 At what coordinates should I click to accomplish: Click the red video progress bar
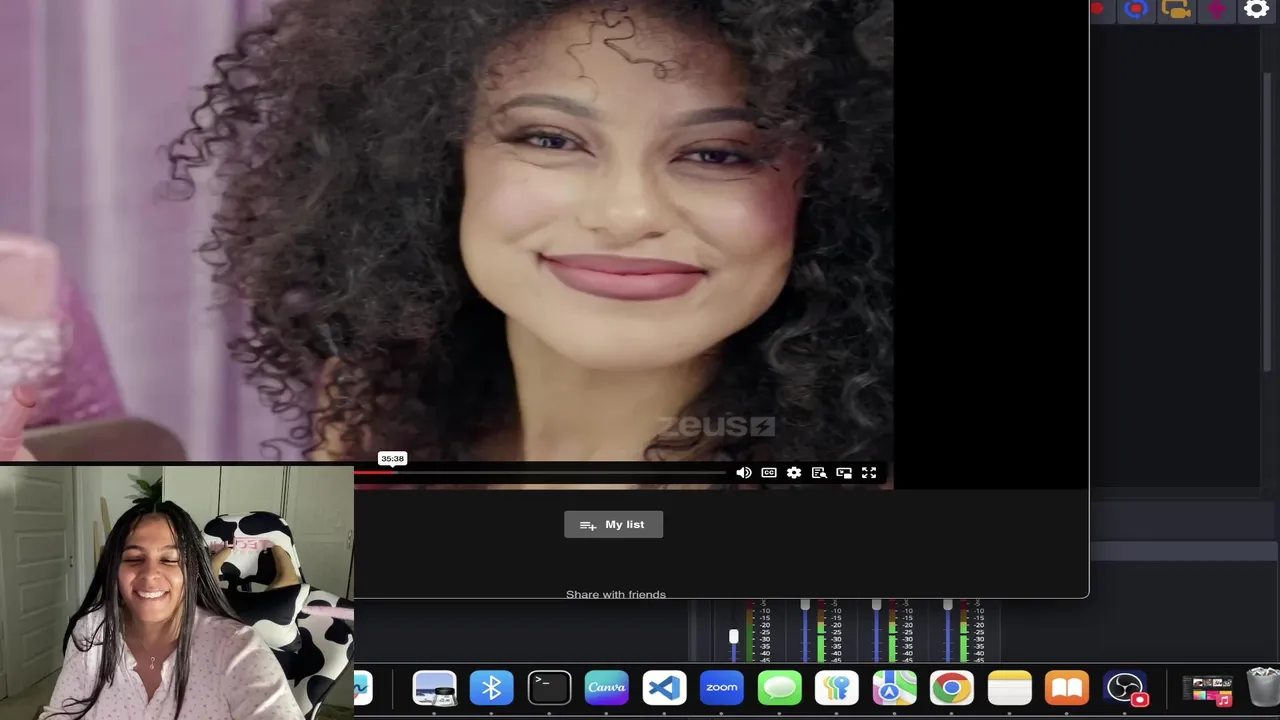tap(375, 472)
